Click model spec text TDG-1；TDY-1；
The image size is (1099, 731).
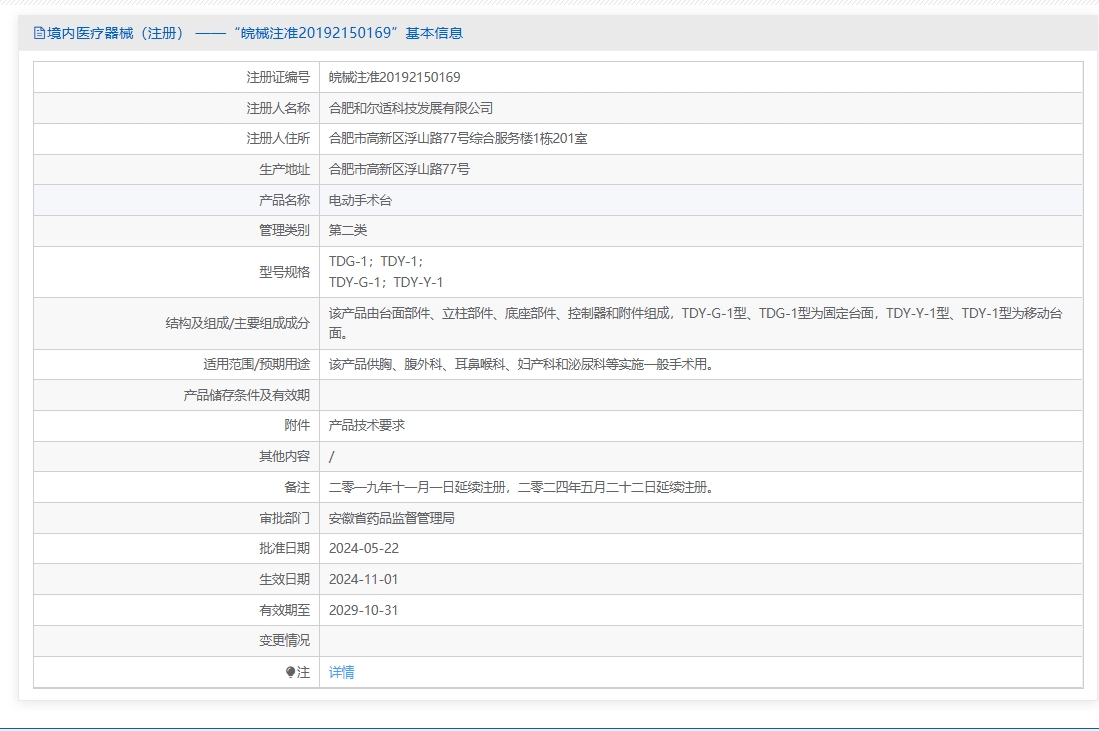pos(376,261)
